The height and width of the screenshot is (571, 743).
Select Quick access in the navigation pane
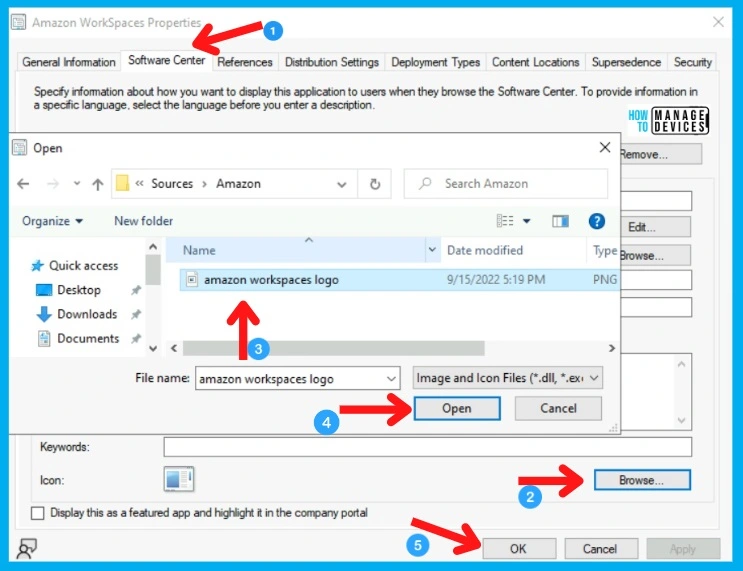point(75,266)
